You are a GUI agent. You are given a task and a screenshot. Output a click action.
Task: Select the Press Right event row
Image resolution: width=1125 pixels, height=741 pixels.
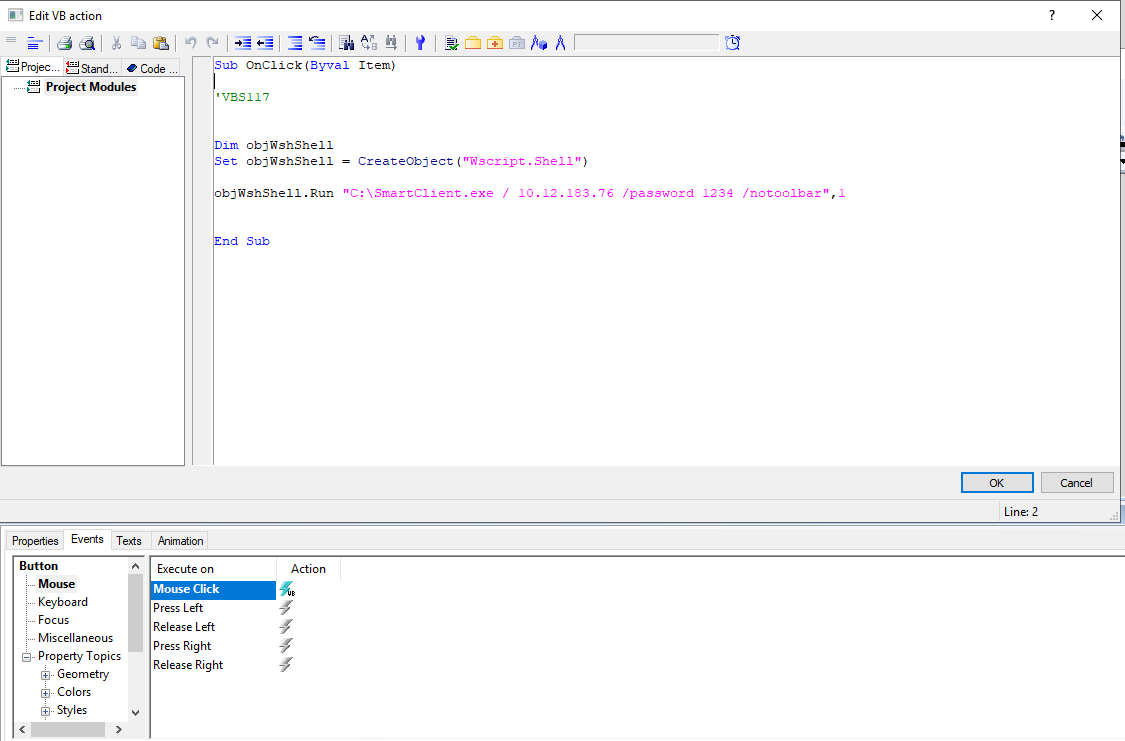click(213, 646)
